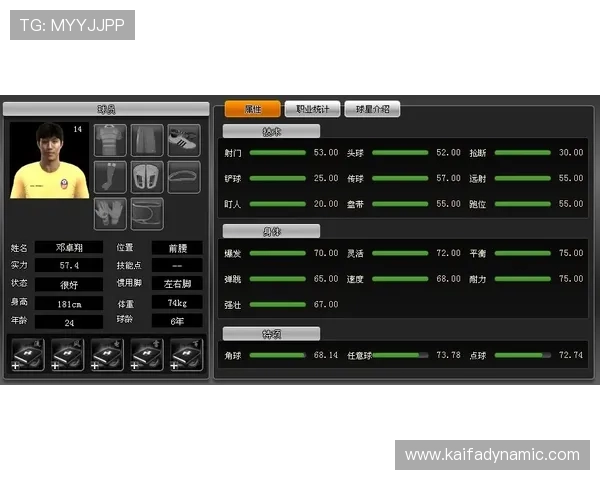600x480 pixels.
Task: Click the first skill book slot
Action: point(28,355)
